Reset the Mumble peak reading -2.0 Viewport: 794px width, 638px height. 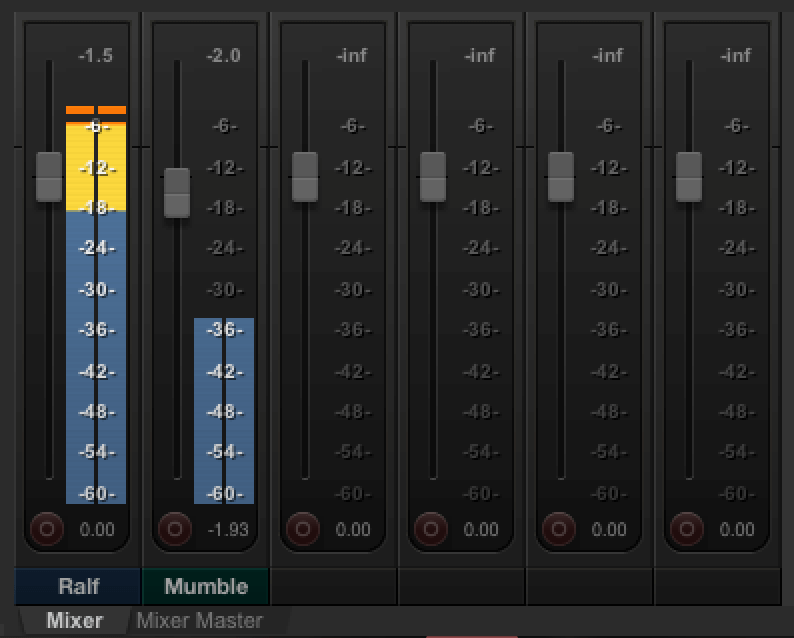click(x=224, y=56)
